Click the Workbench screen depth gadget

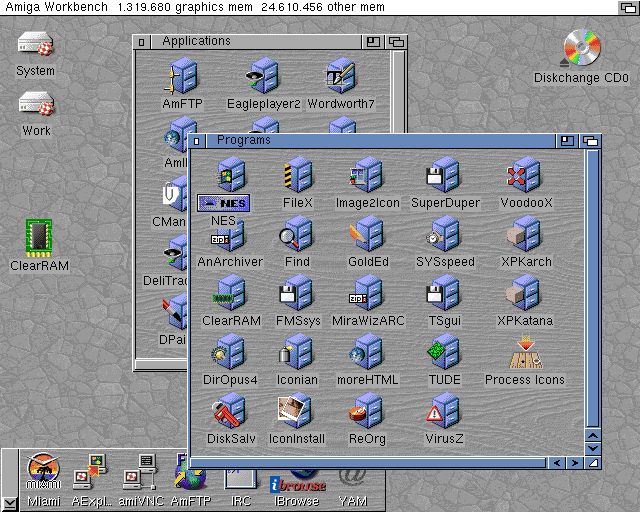pos(628,7)
